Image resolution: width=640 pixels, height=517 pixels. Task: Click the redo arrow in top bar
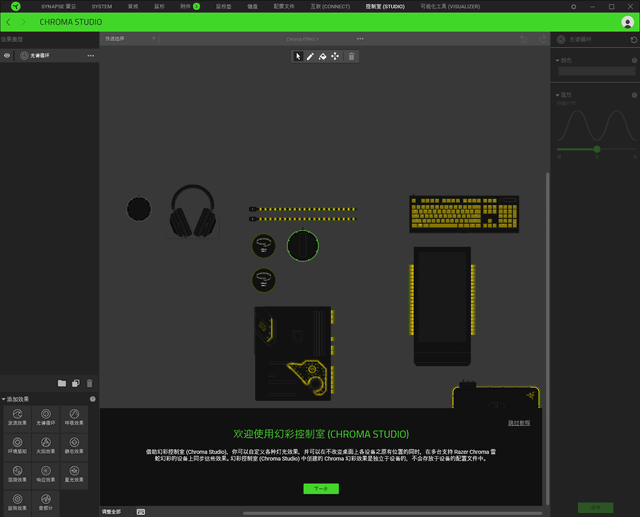(x=542, y=39)
